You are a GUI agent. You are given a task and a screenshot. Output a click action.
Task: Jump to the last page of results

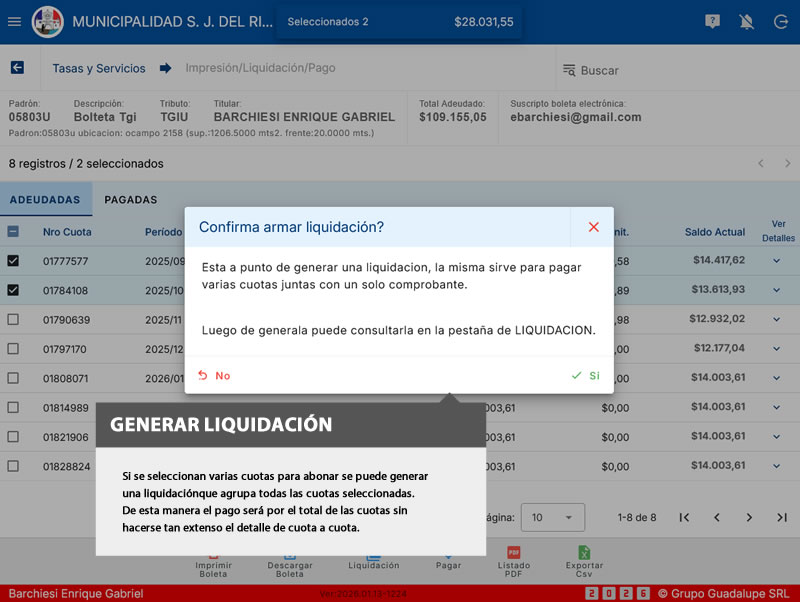(781, 517)
